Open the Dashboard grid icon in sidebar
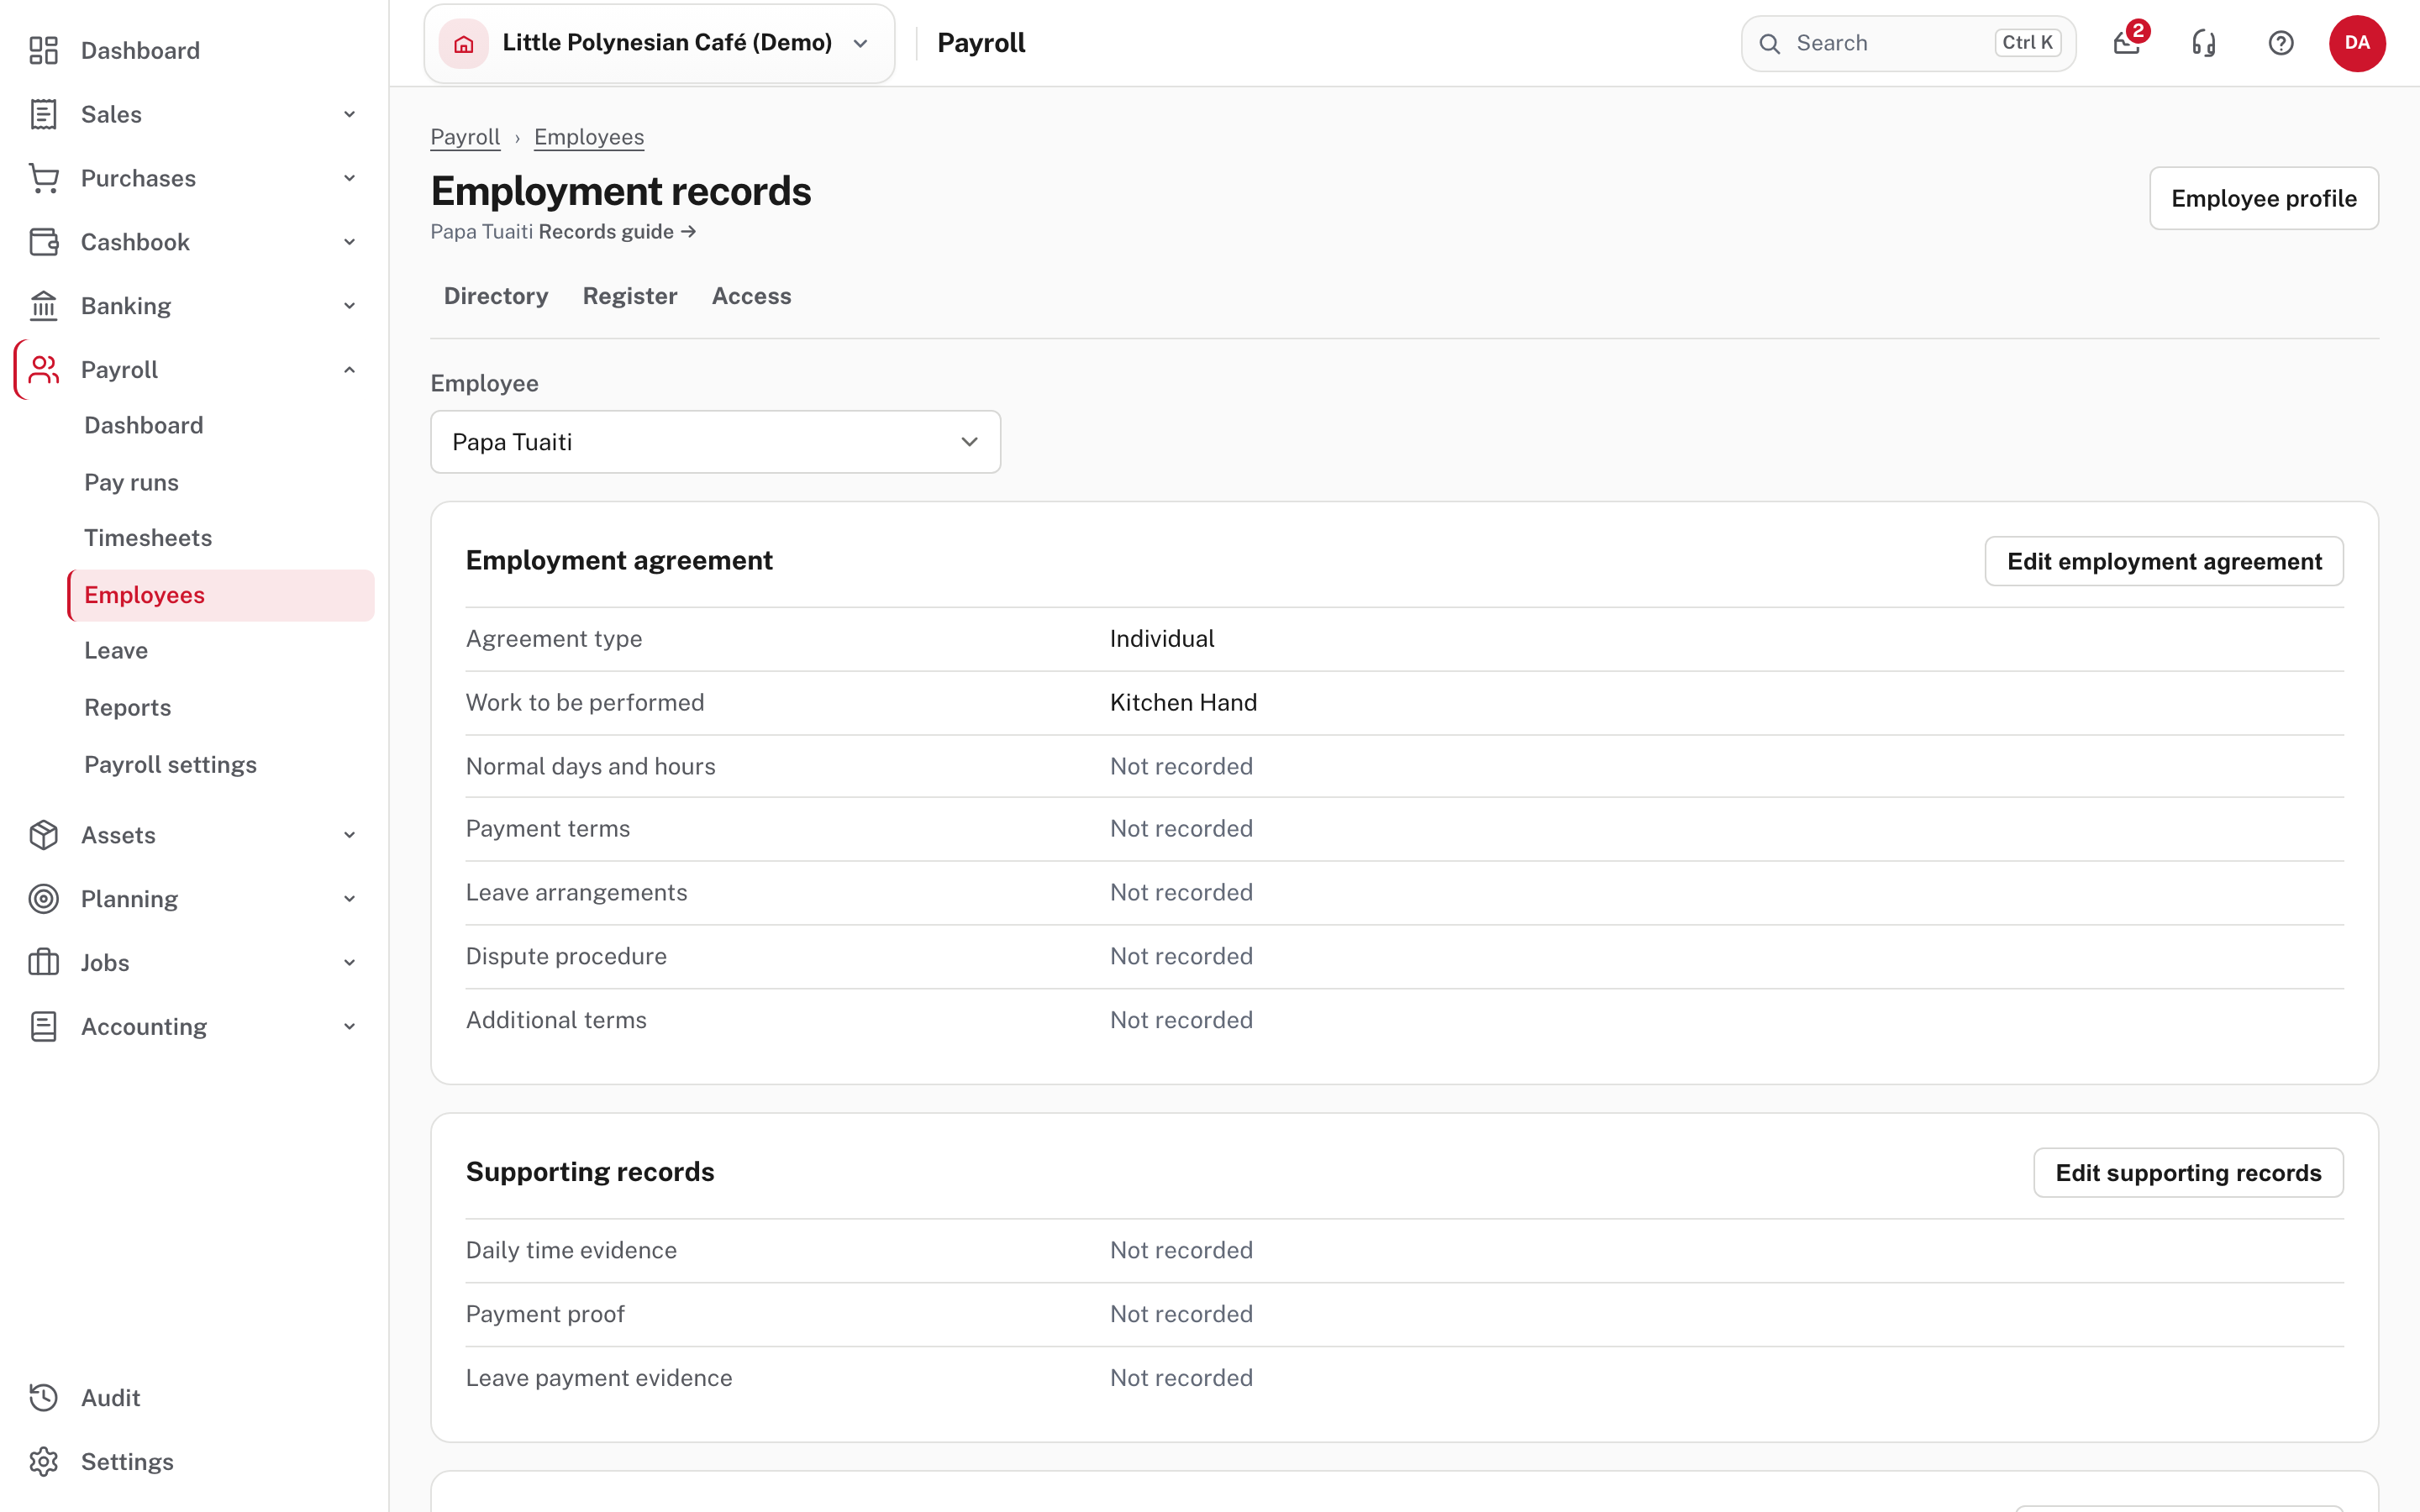2420x1512 pixels. pyautogui.click(x=43, y=50)
